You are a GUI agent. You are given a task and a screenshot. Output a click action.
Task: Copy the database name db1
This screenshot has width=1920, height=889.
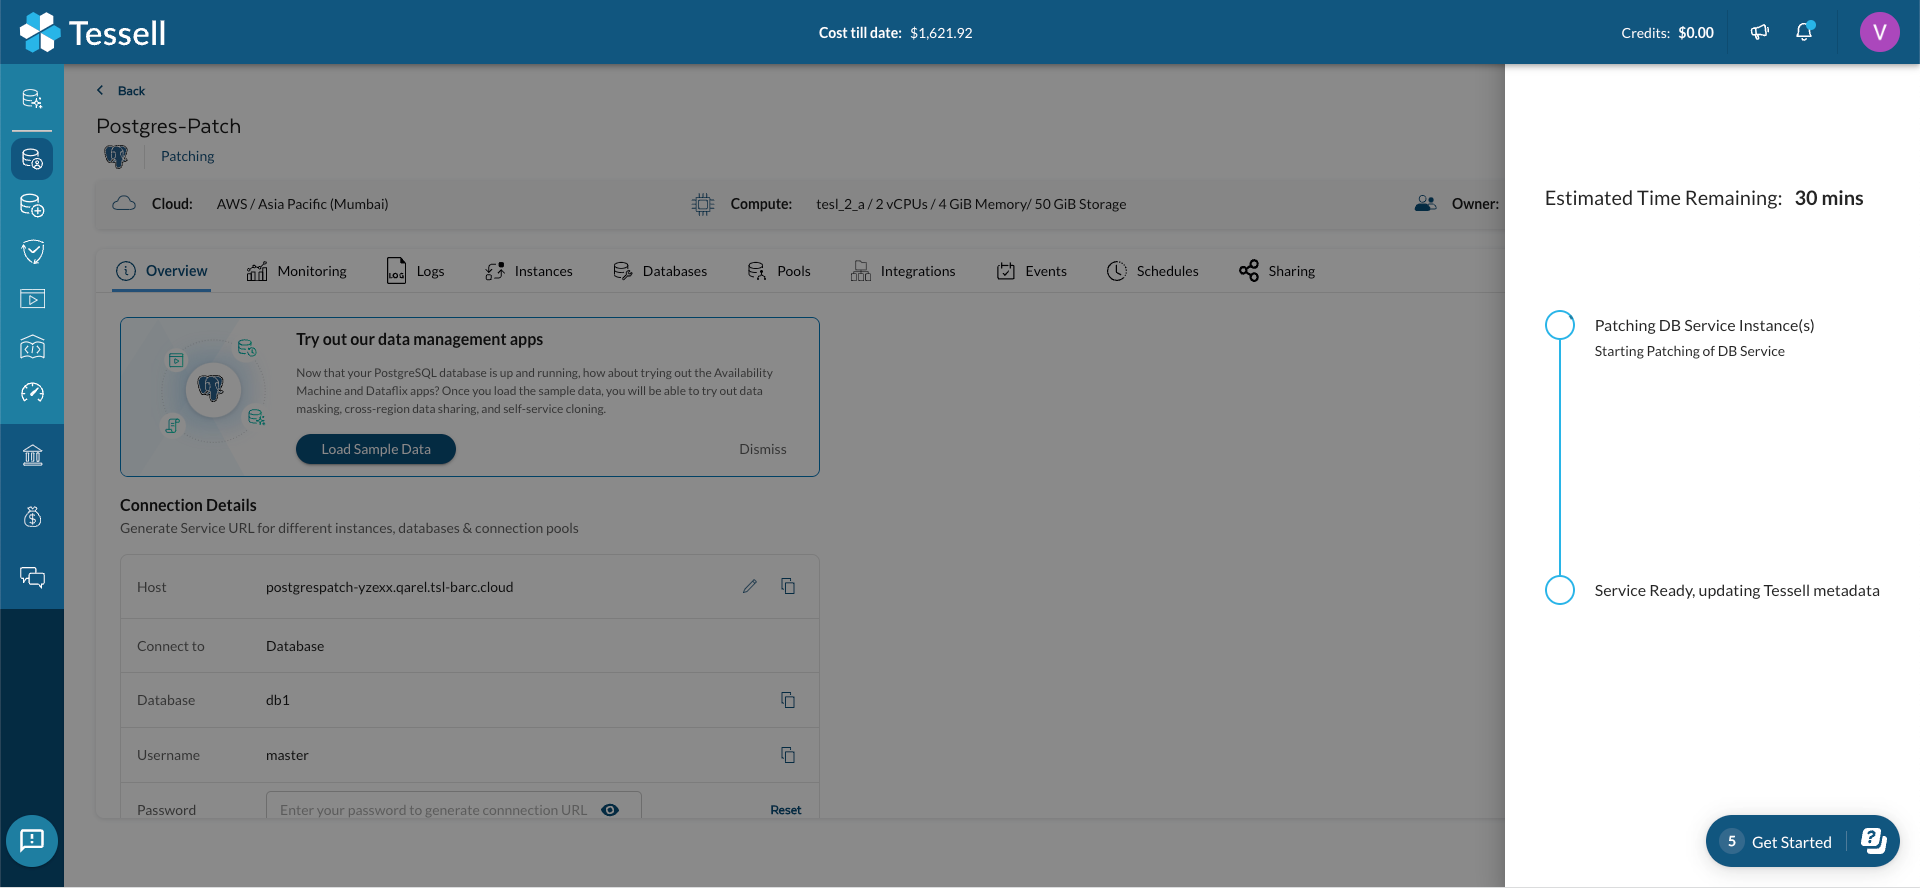pyautogui.click(x=788, y=700)
